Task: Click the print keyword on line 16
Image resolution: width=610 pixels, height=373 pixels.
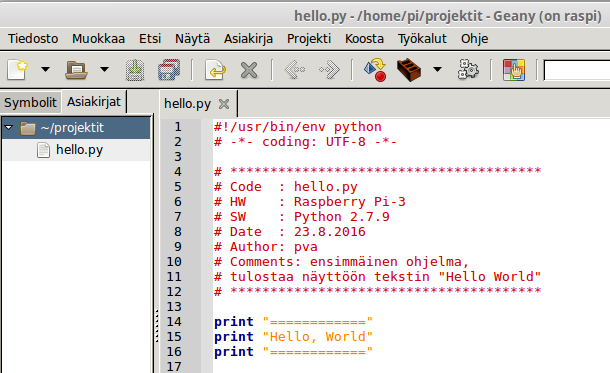Action: [233, 352]
